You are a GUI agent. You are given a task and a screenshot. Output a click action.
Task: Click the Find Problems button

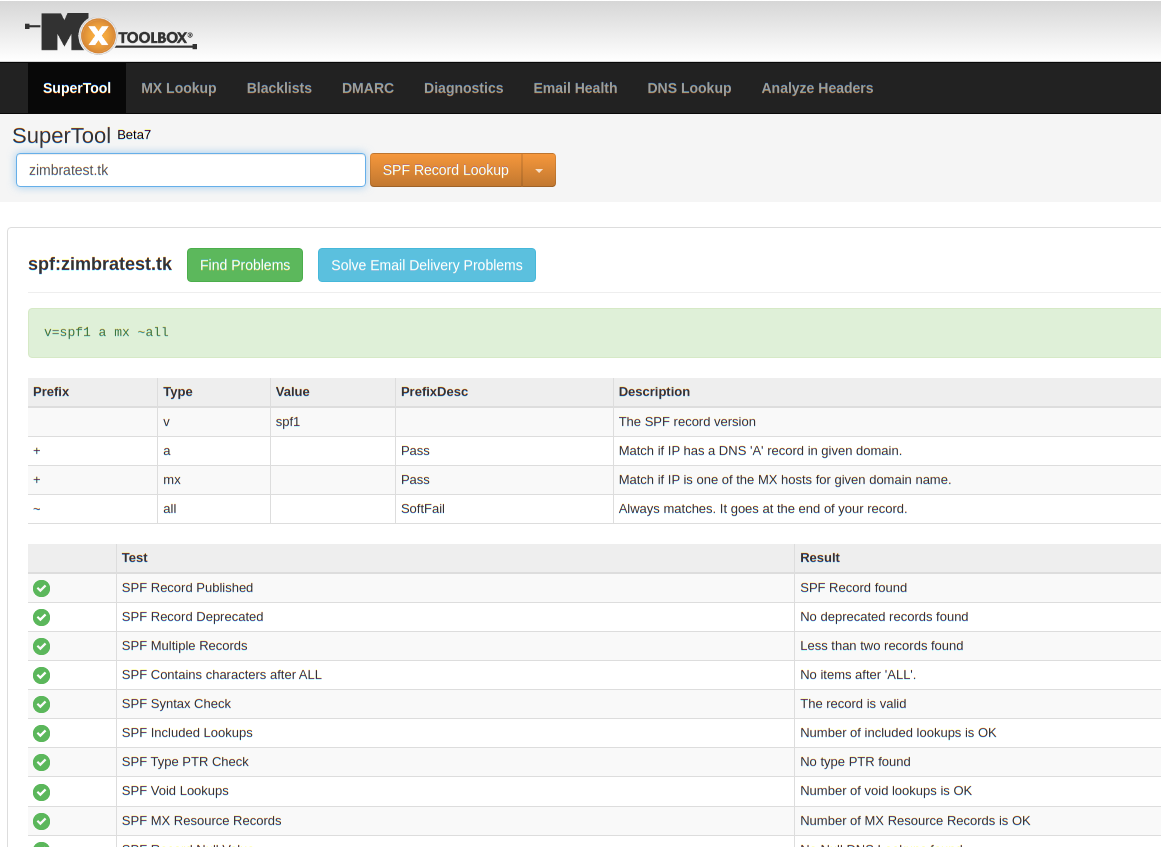pos(245,265)
